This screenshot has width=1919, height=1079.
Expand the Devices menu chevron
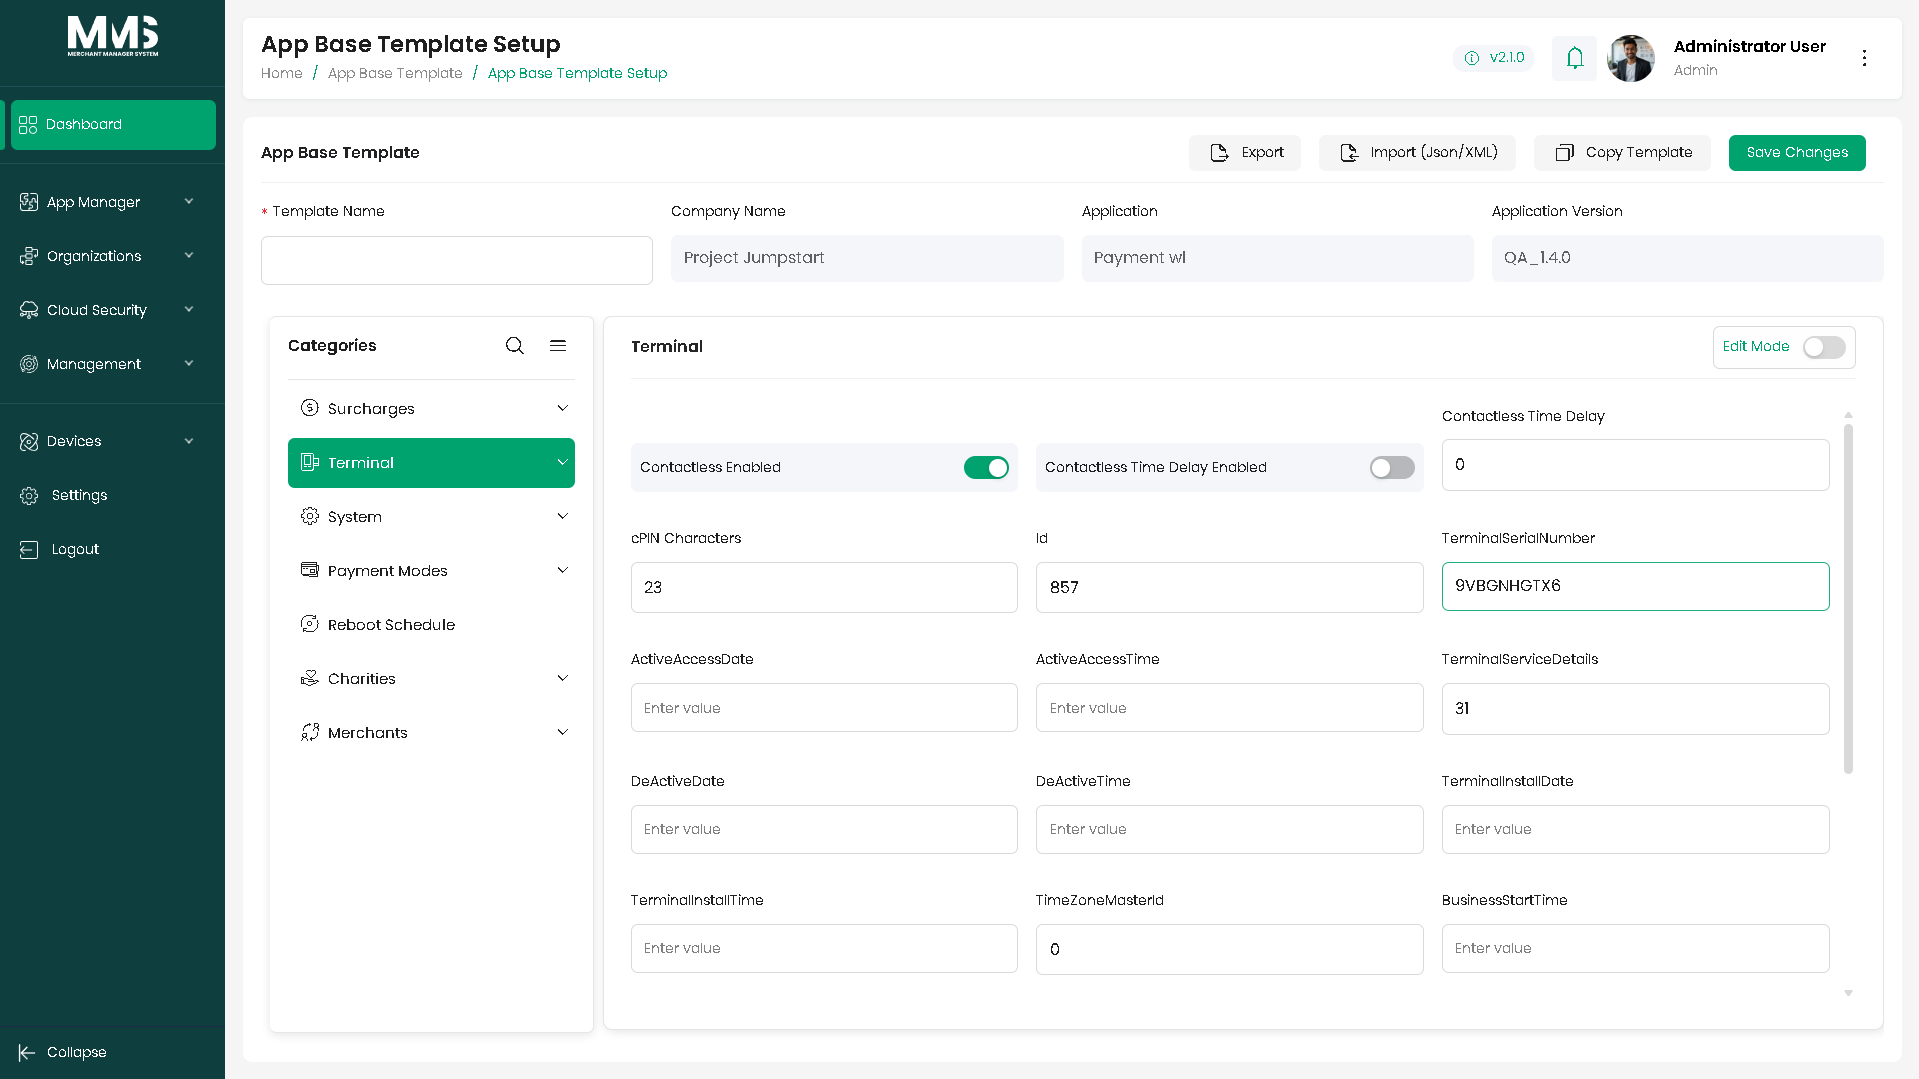[x=189, y=441]
